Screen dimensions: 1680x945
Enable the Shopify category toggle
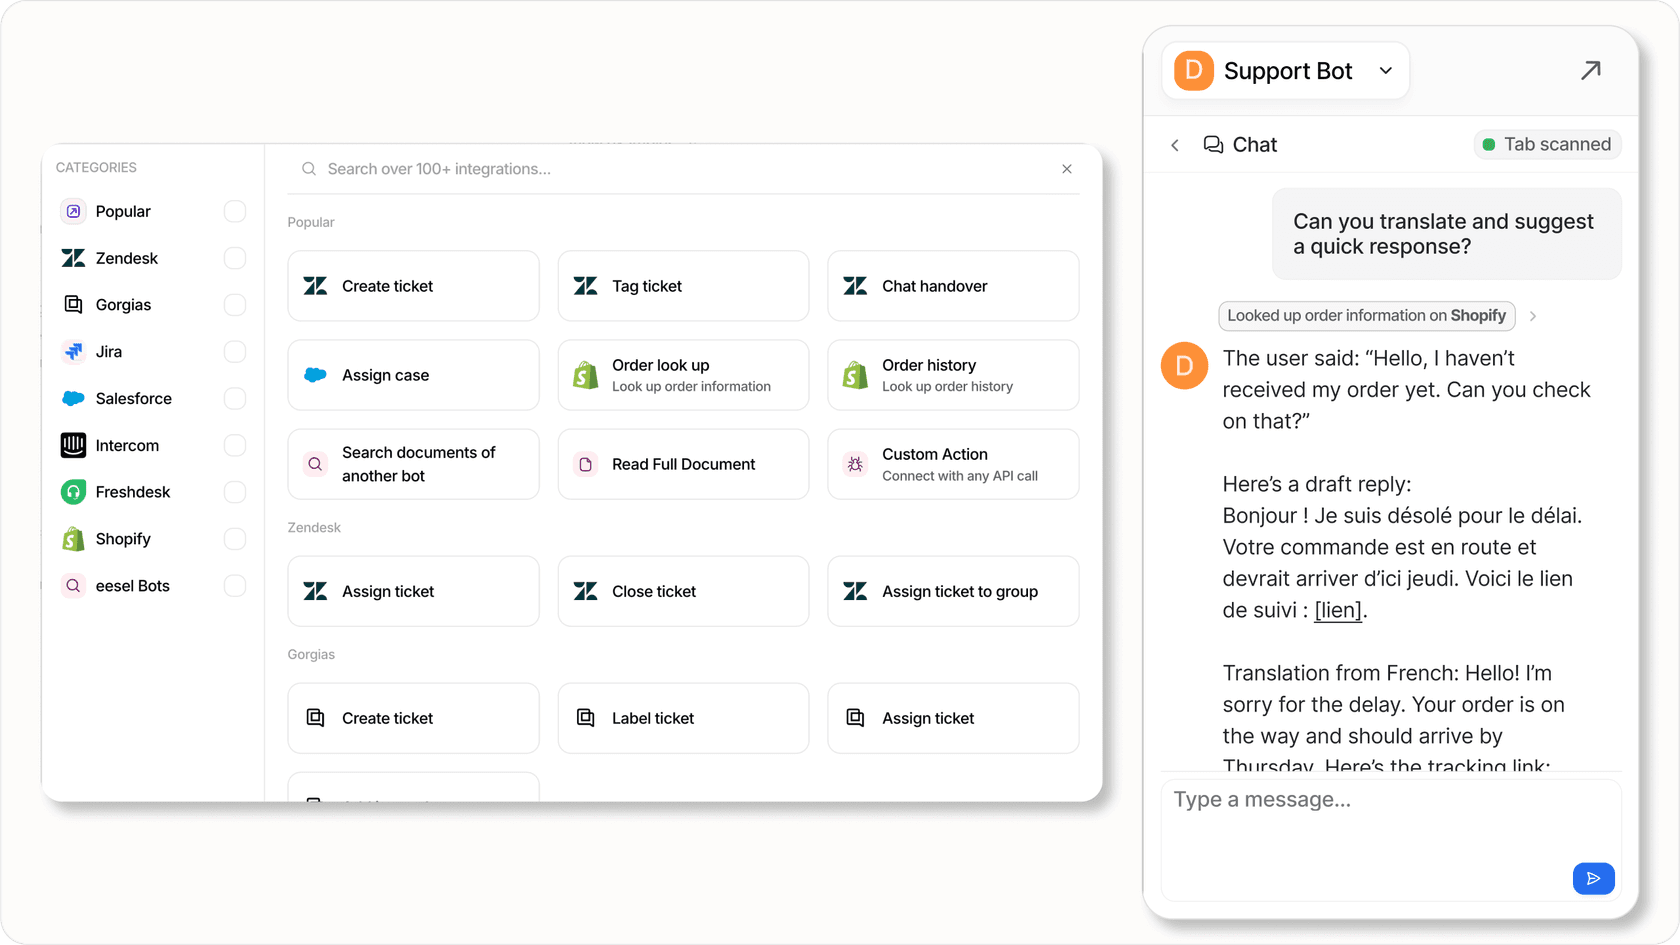pos(234,538)
